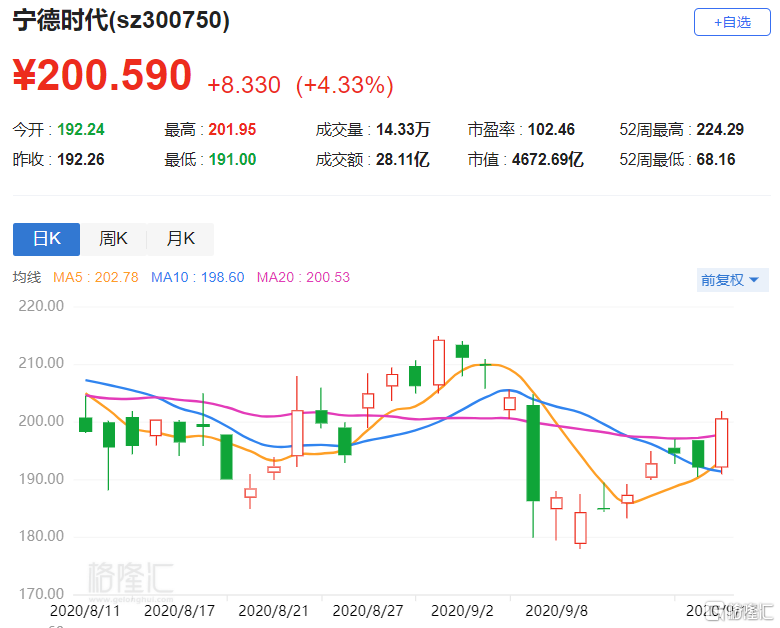Switch to the 周K weekly chart tab

click(113, 239)
